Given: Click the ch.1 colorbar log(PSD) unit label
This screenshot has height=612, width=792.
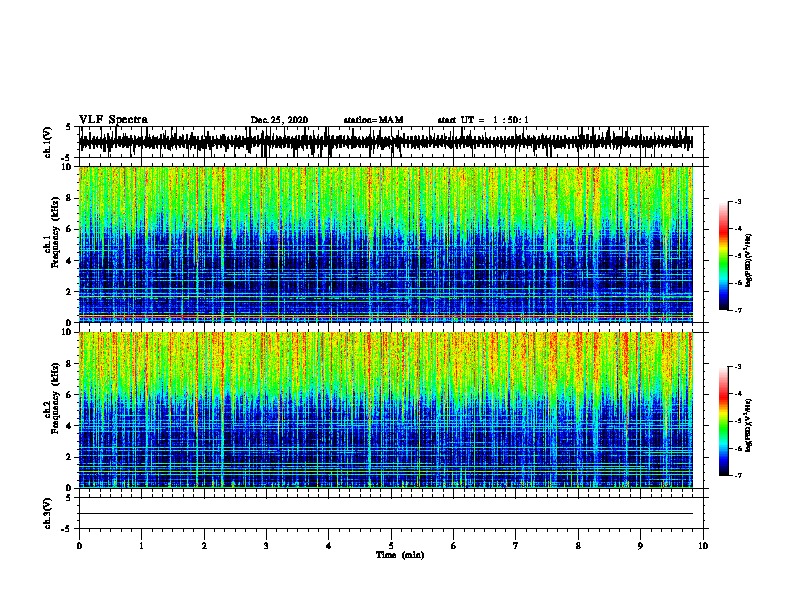Looking at the screenshot, I should click(748, 261).
